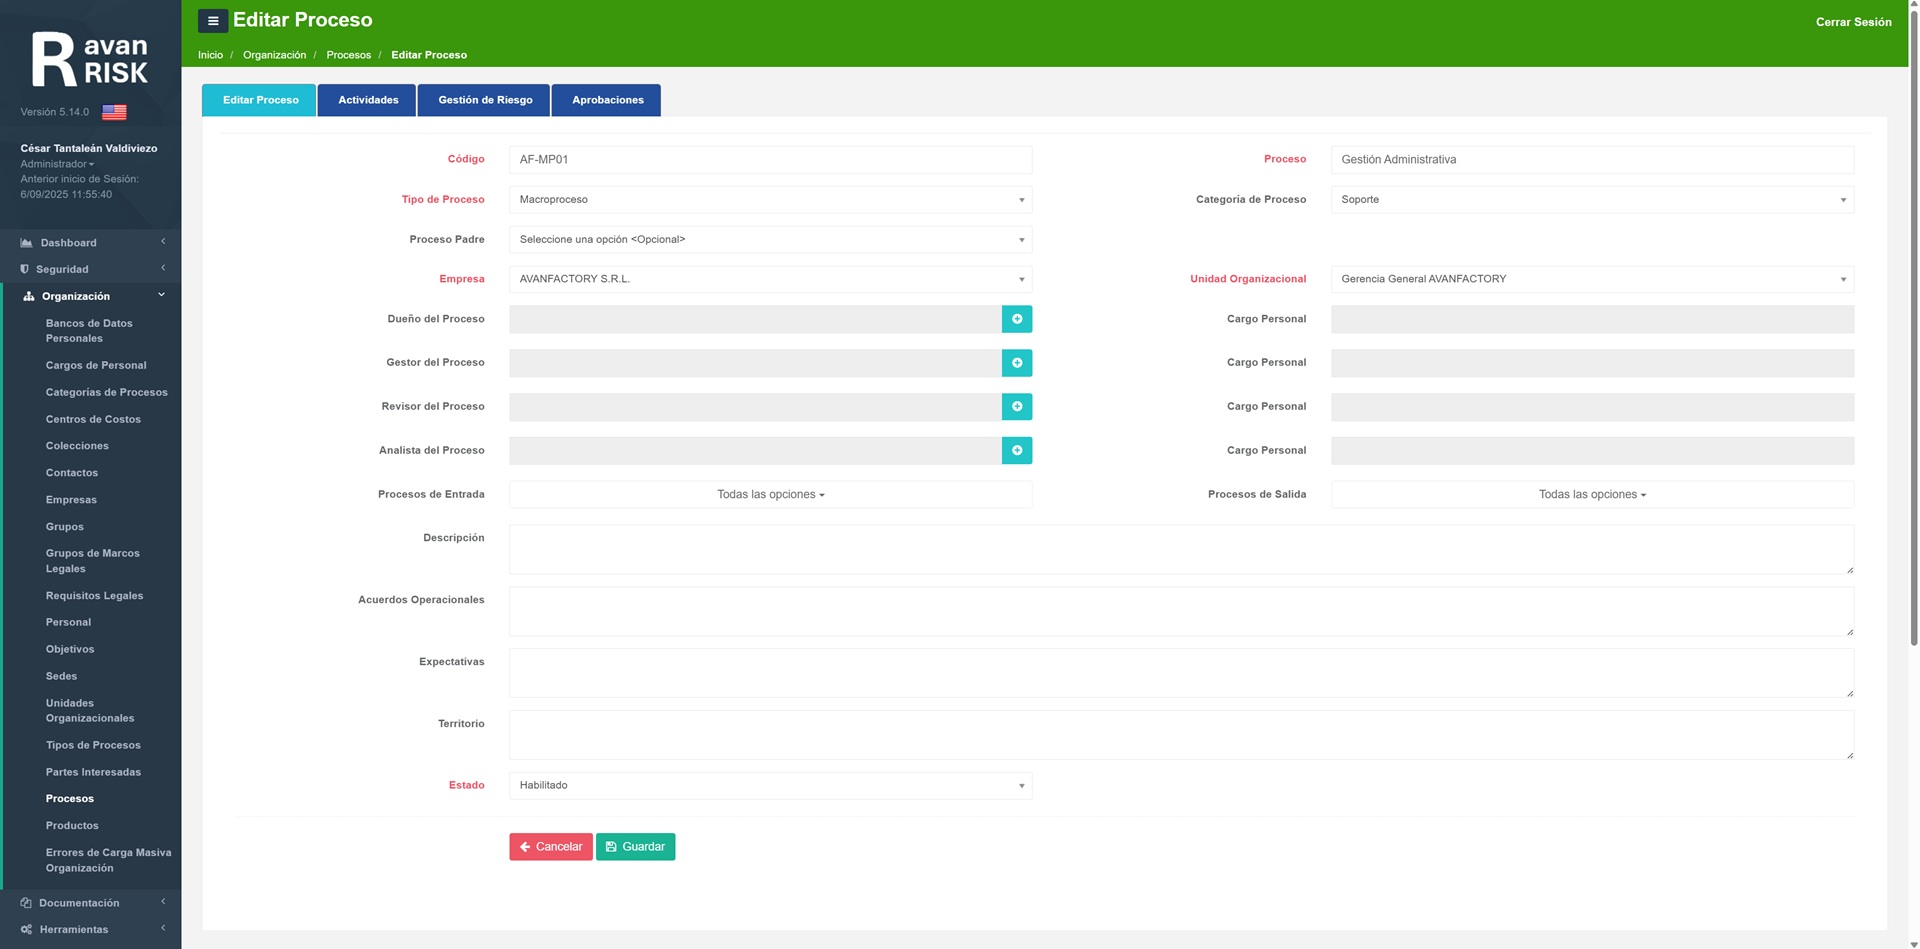Add a Revisor del Proceso with plus button
The height and width of the screenshot is (949, 1920).
pos(1017,407)
